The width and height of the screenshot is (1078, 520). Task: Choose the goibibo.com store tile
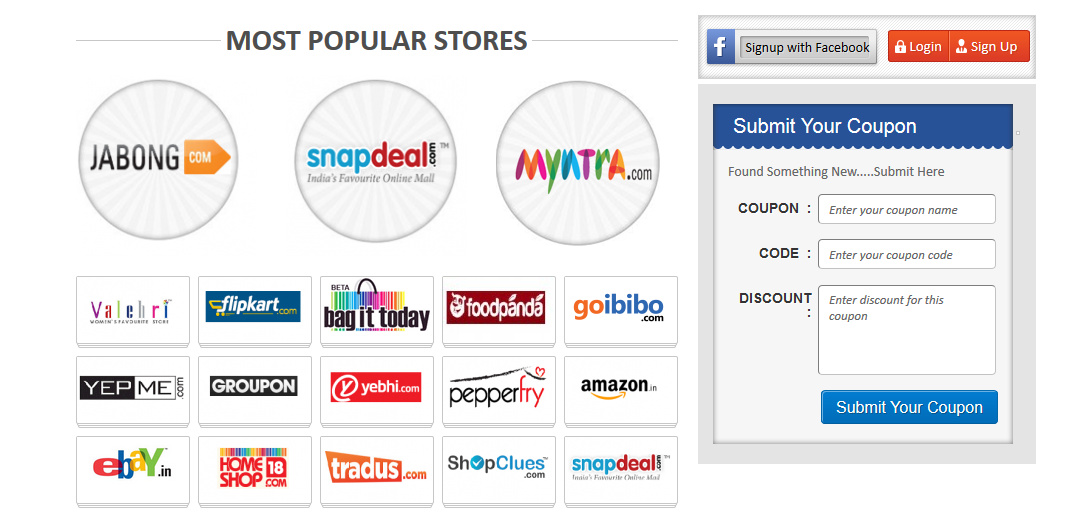coord(621,310)
